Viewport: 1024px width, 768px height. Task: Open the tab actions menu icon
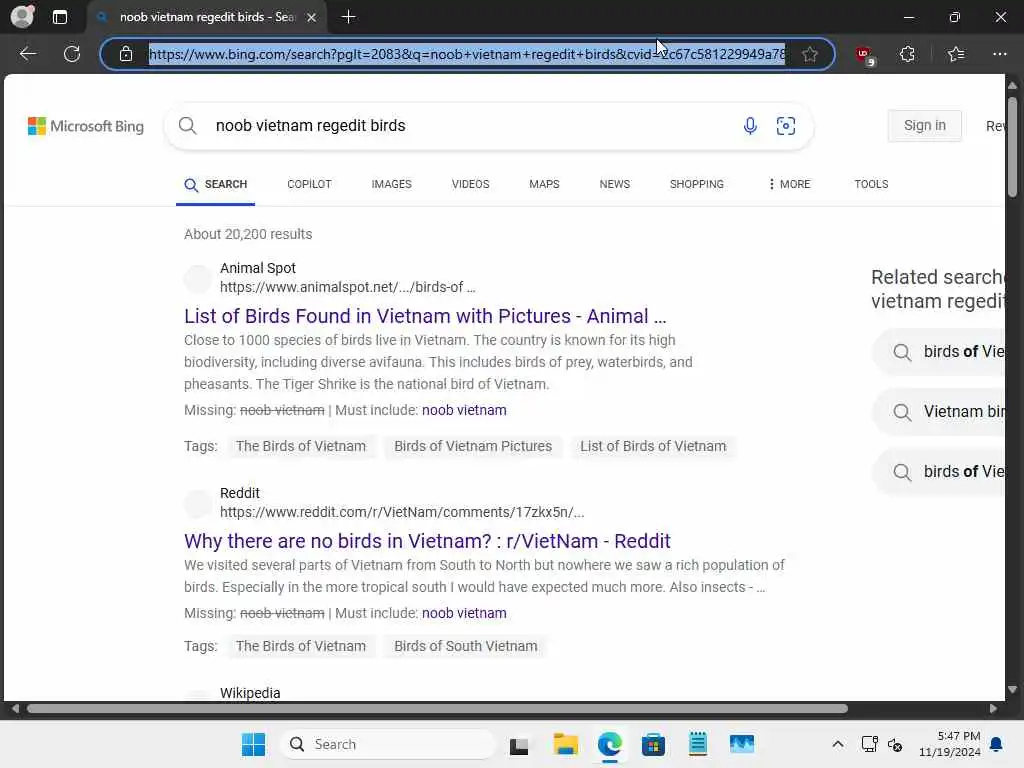pos(59,17)
